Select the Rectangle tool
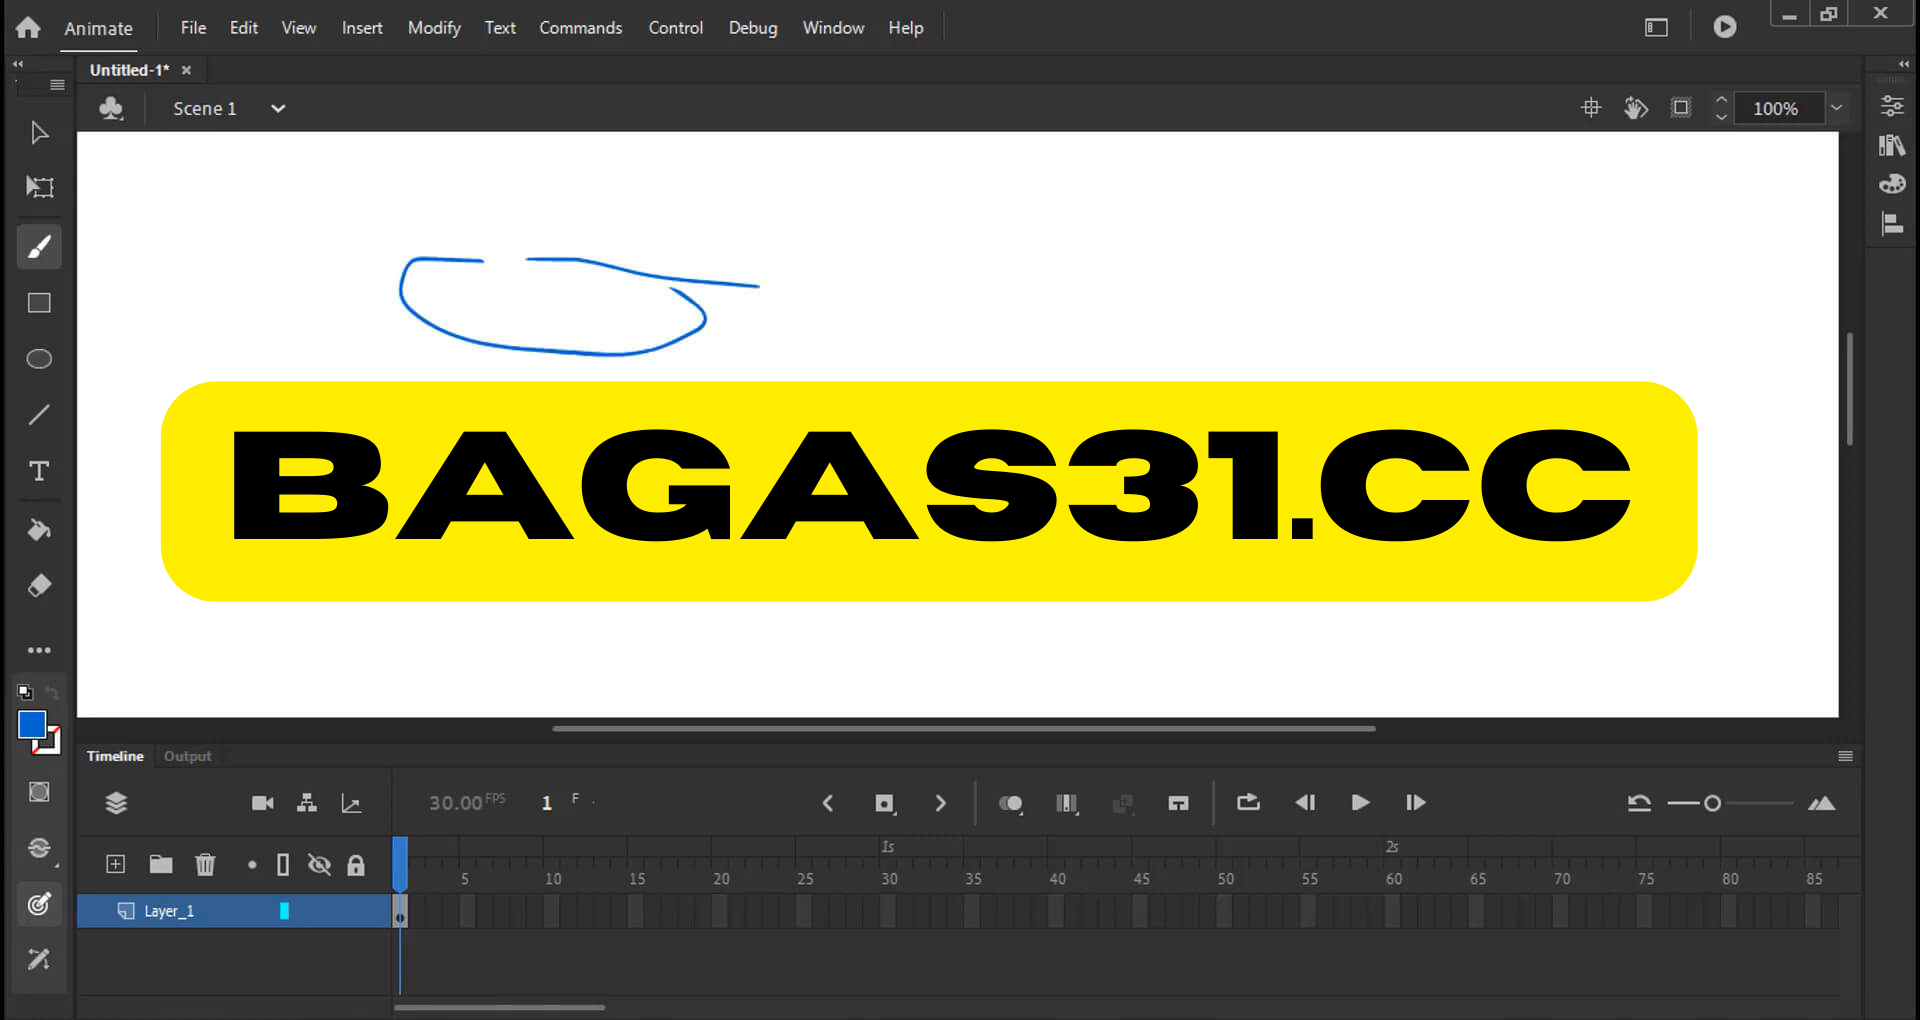This screenshot has height=1020, width=1920. click(x=39, y=303)
